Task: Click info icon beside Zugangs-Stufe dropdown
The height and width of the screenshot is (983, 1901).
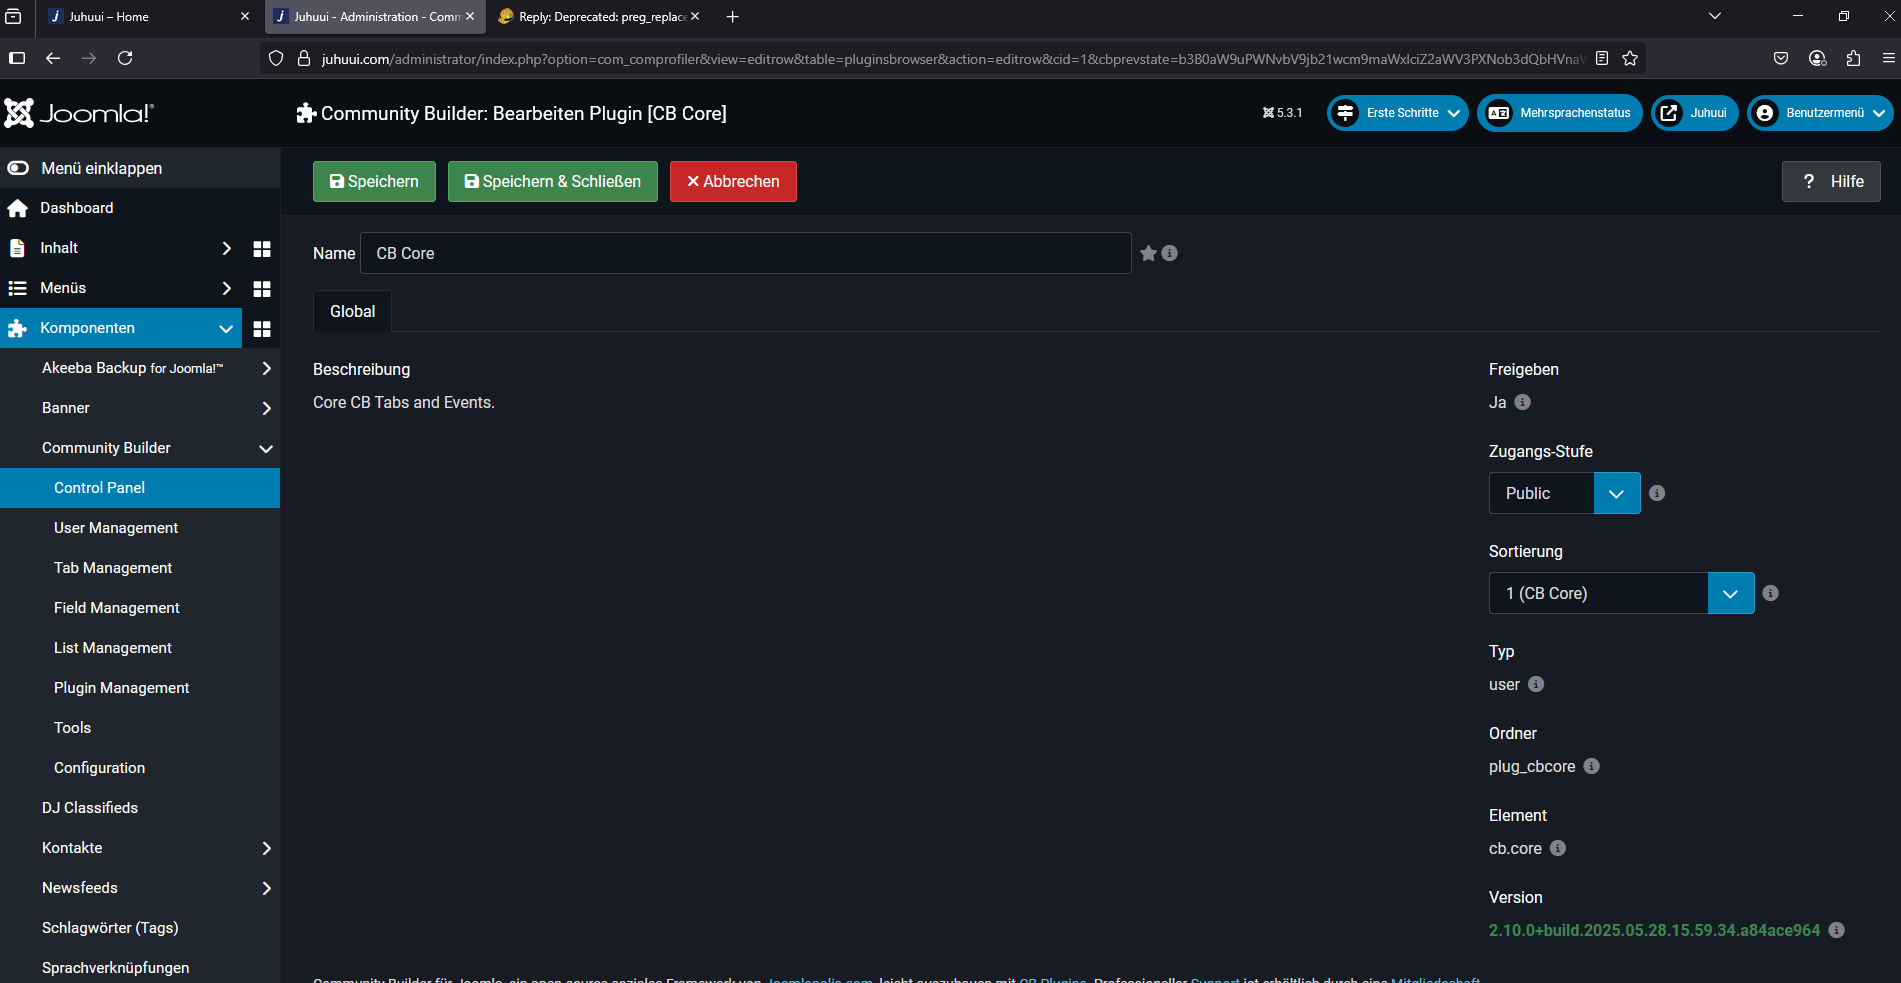Action: [x=1657, y=493]
